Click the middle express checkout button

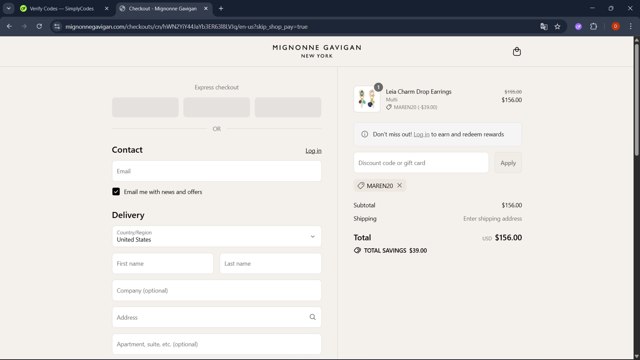tap(217, 107)
